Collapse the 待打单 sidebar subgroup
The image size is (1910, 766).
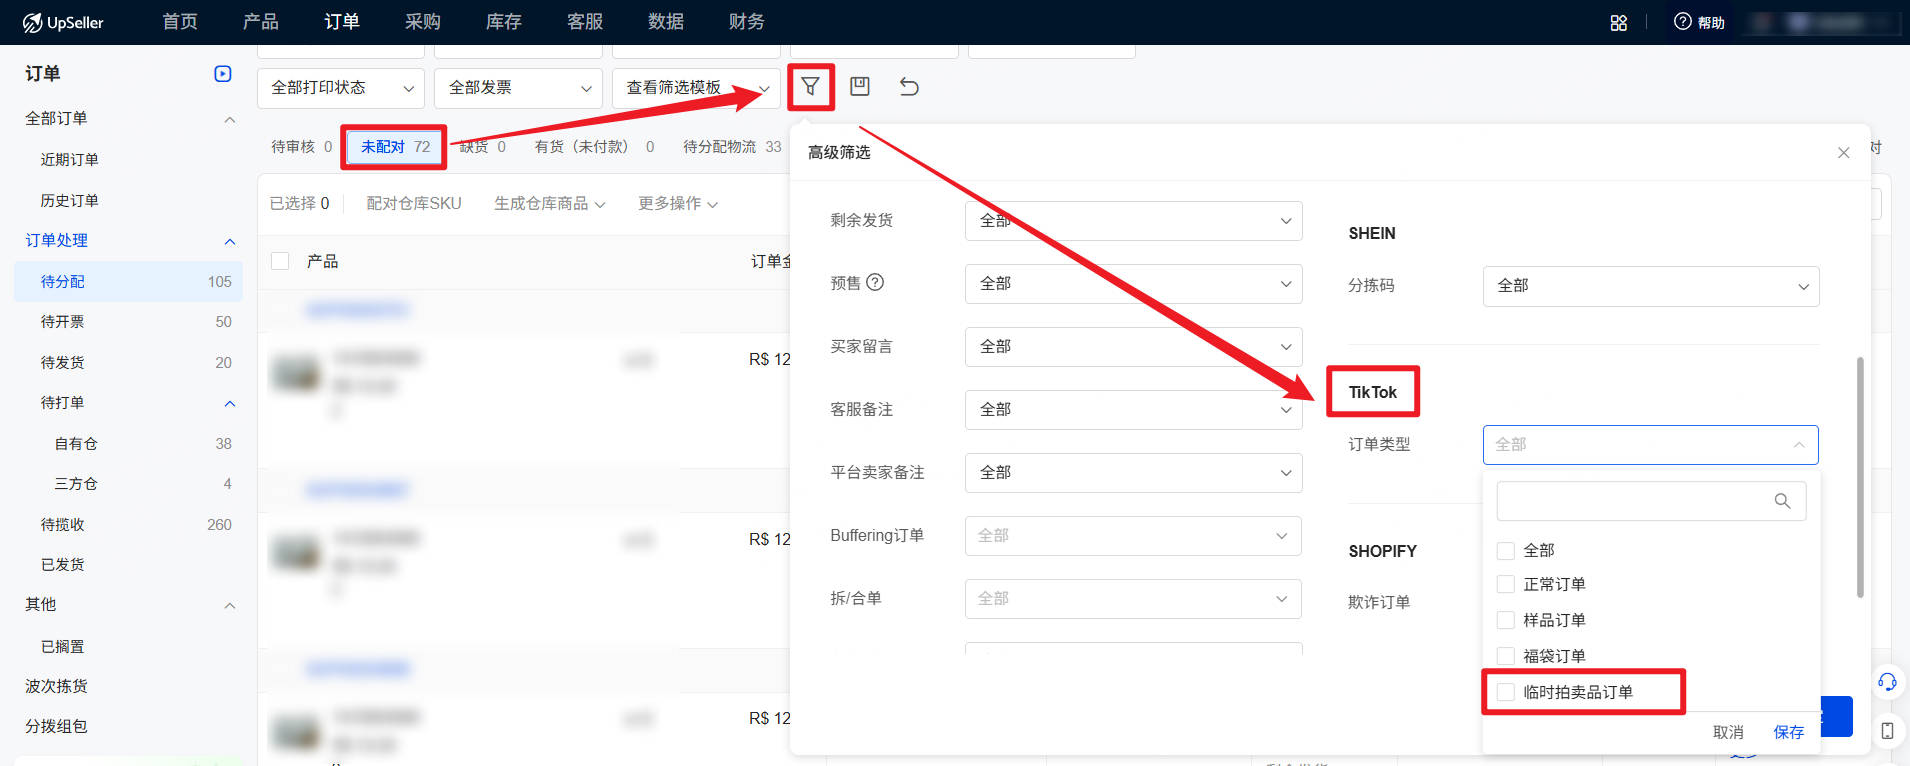pyautogui.click(x=230, y=403)
